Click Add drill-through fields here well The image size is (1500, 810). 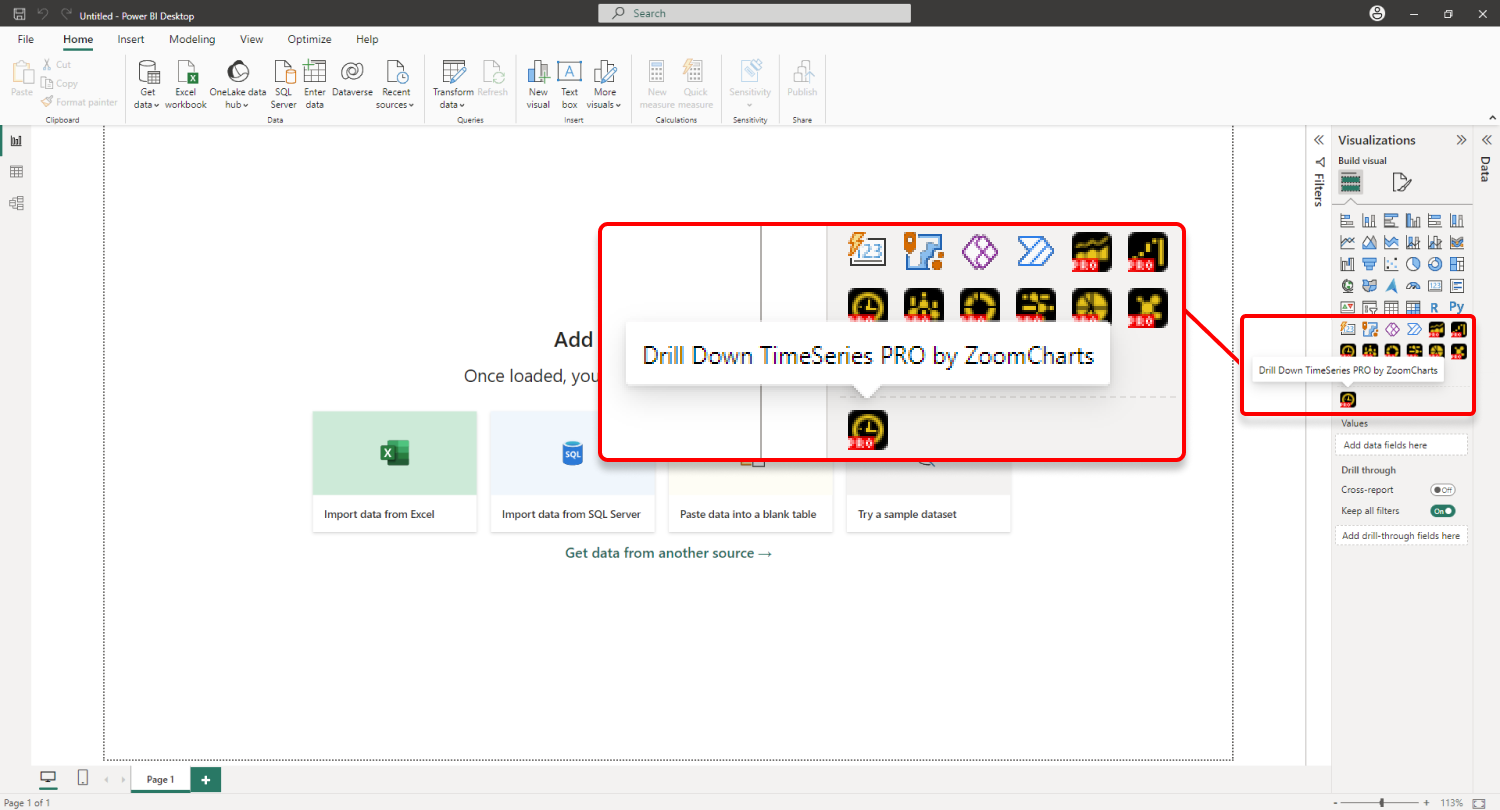(1402, 536)
